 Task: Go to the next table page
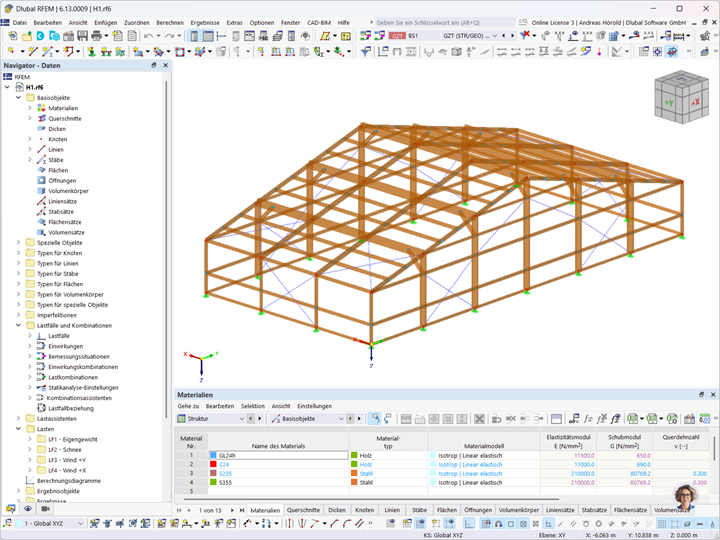232,510
